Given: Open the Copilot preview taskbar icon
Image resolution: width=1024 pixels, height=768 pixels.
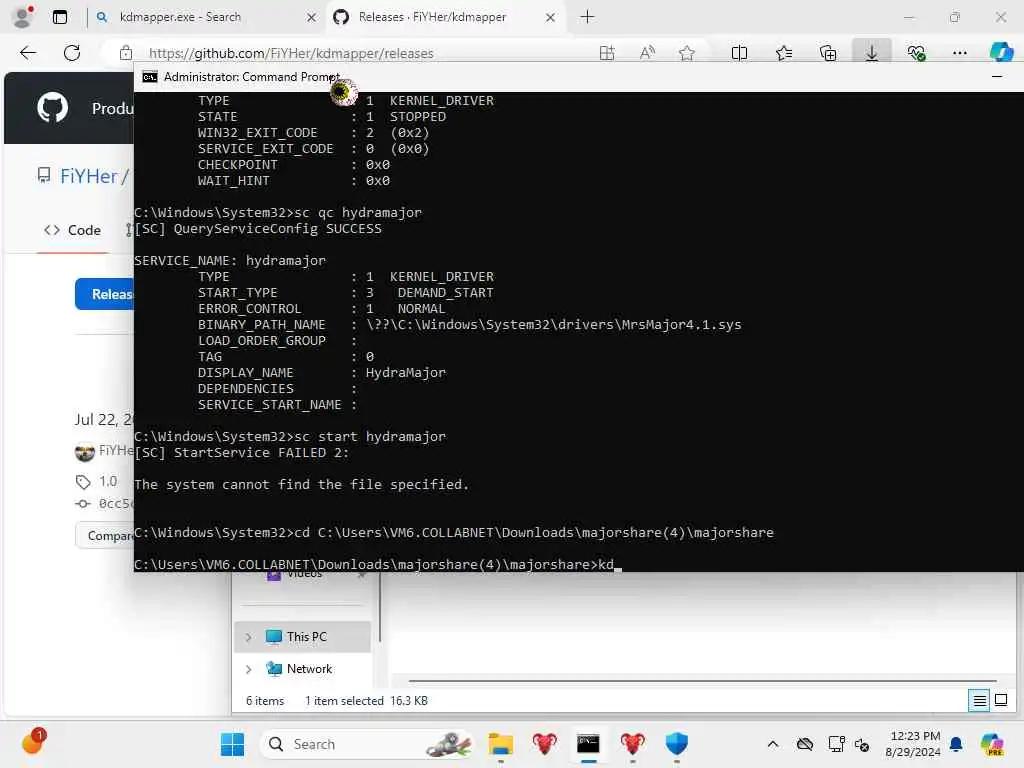Looking at the screenshot, I should pyautogui.click(x=992, y=744).
